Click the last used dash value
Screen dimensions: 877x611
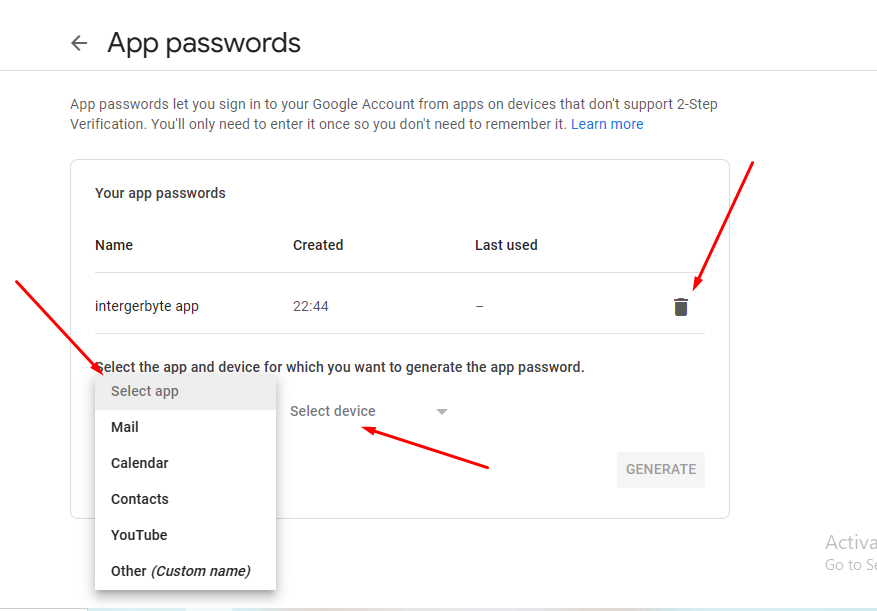pos(479,307)
